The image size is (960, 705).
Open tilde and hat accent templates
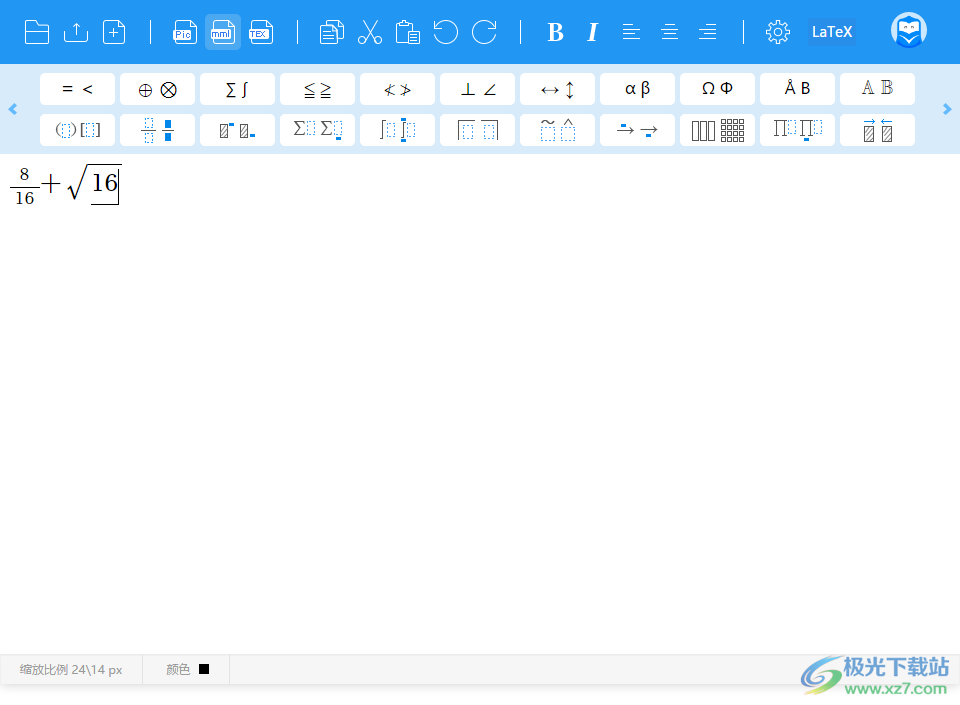coord(557,130)
